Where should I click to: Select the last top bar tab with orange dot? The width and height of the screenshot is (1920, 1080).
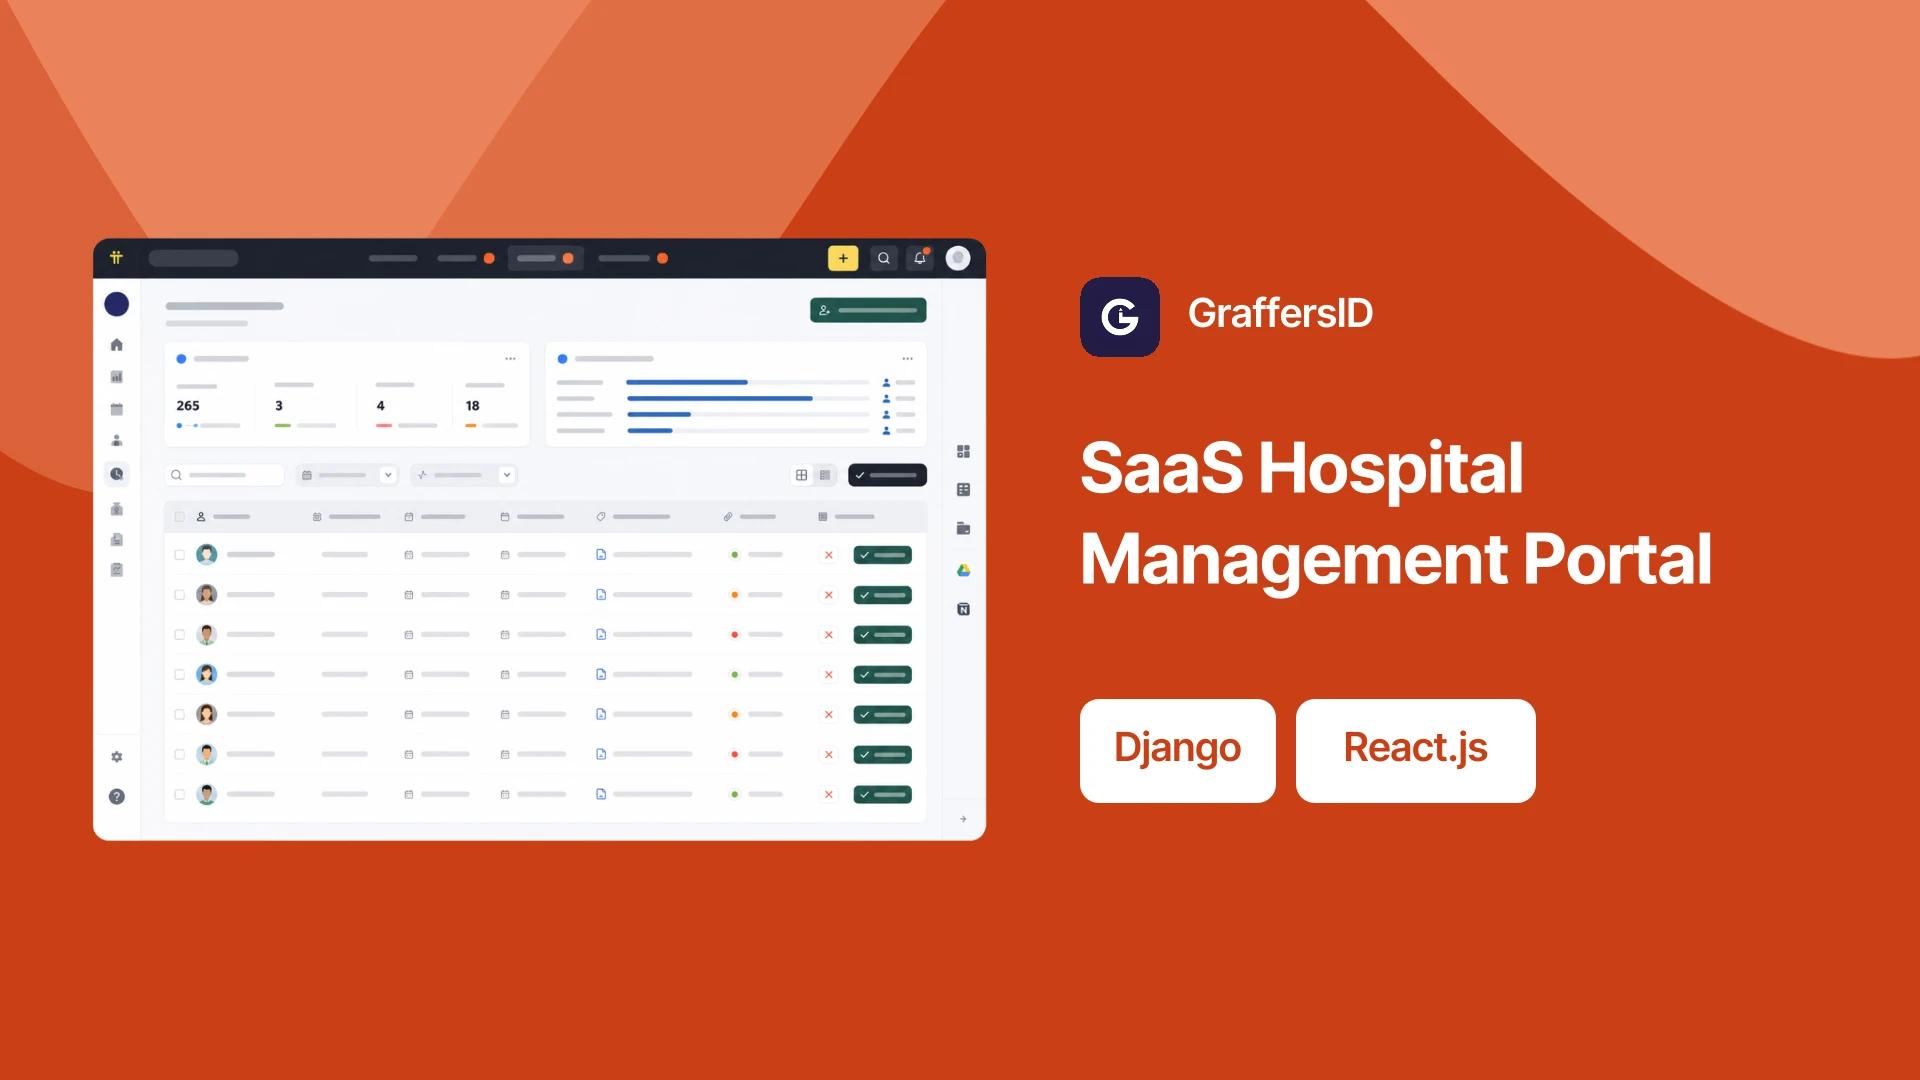pos(633,258)
